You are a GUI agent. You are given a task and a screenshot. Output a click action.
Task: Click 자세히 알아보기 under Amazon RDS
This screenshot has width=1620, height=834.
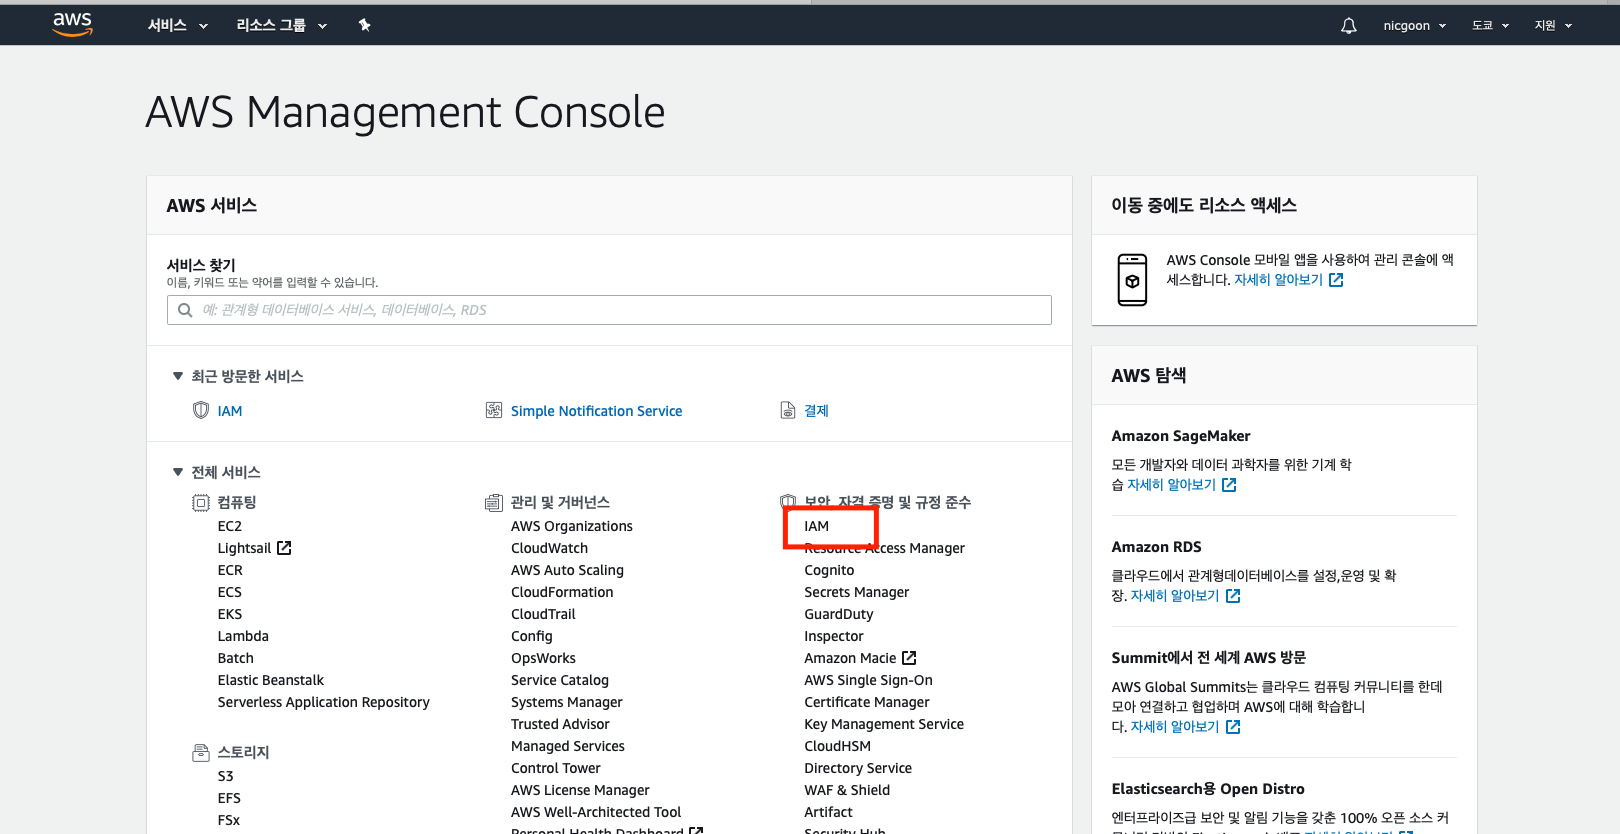pyautogui.click(x=1175, y=596)
